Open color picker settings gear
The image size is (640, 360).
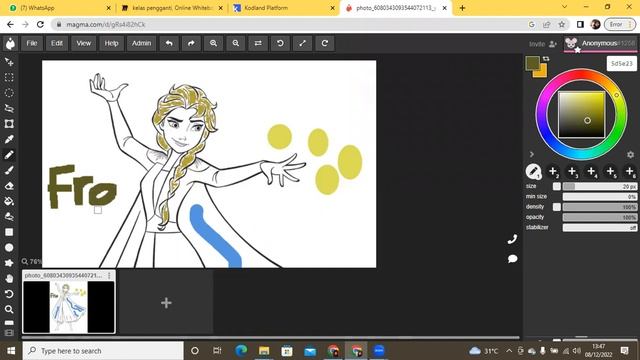click(x=630, y=155)
